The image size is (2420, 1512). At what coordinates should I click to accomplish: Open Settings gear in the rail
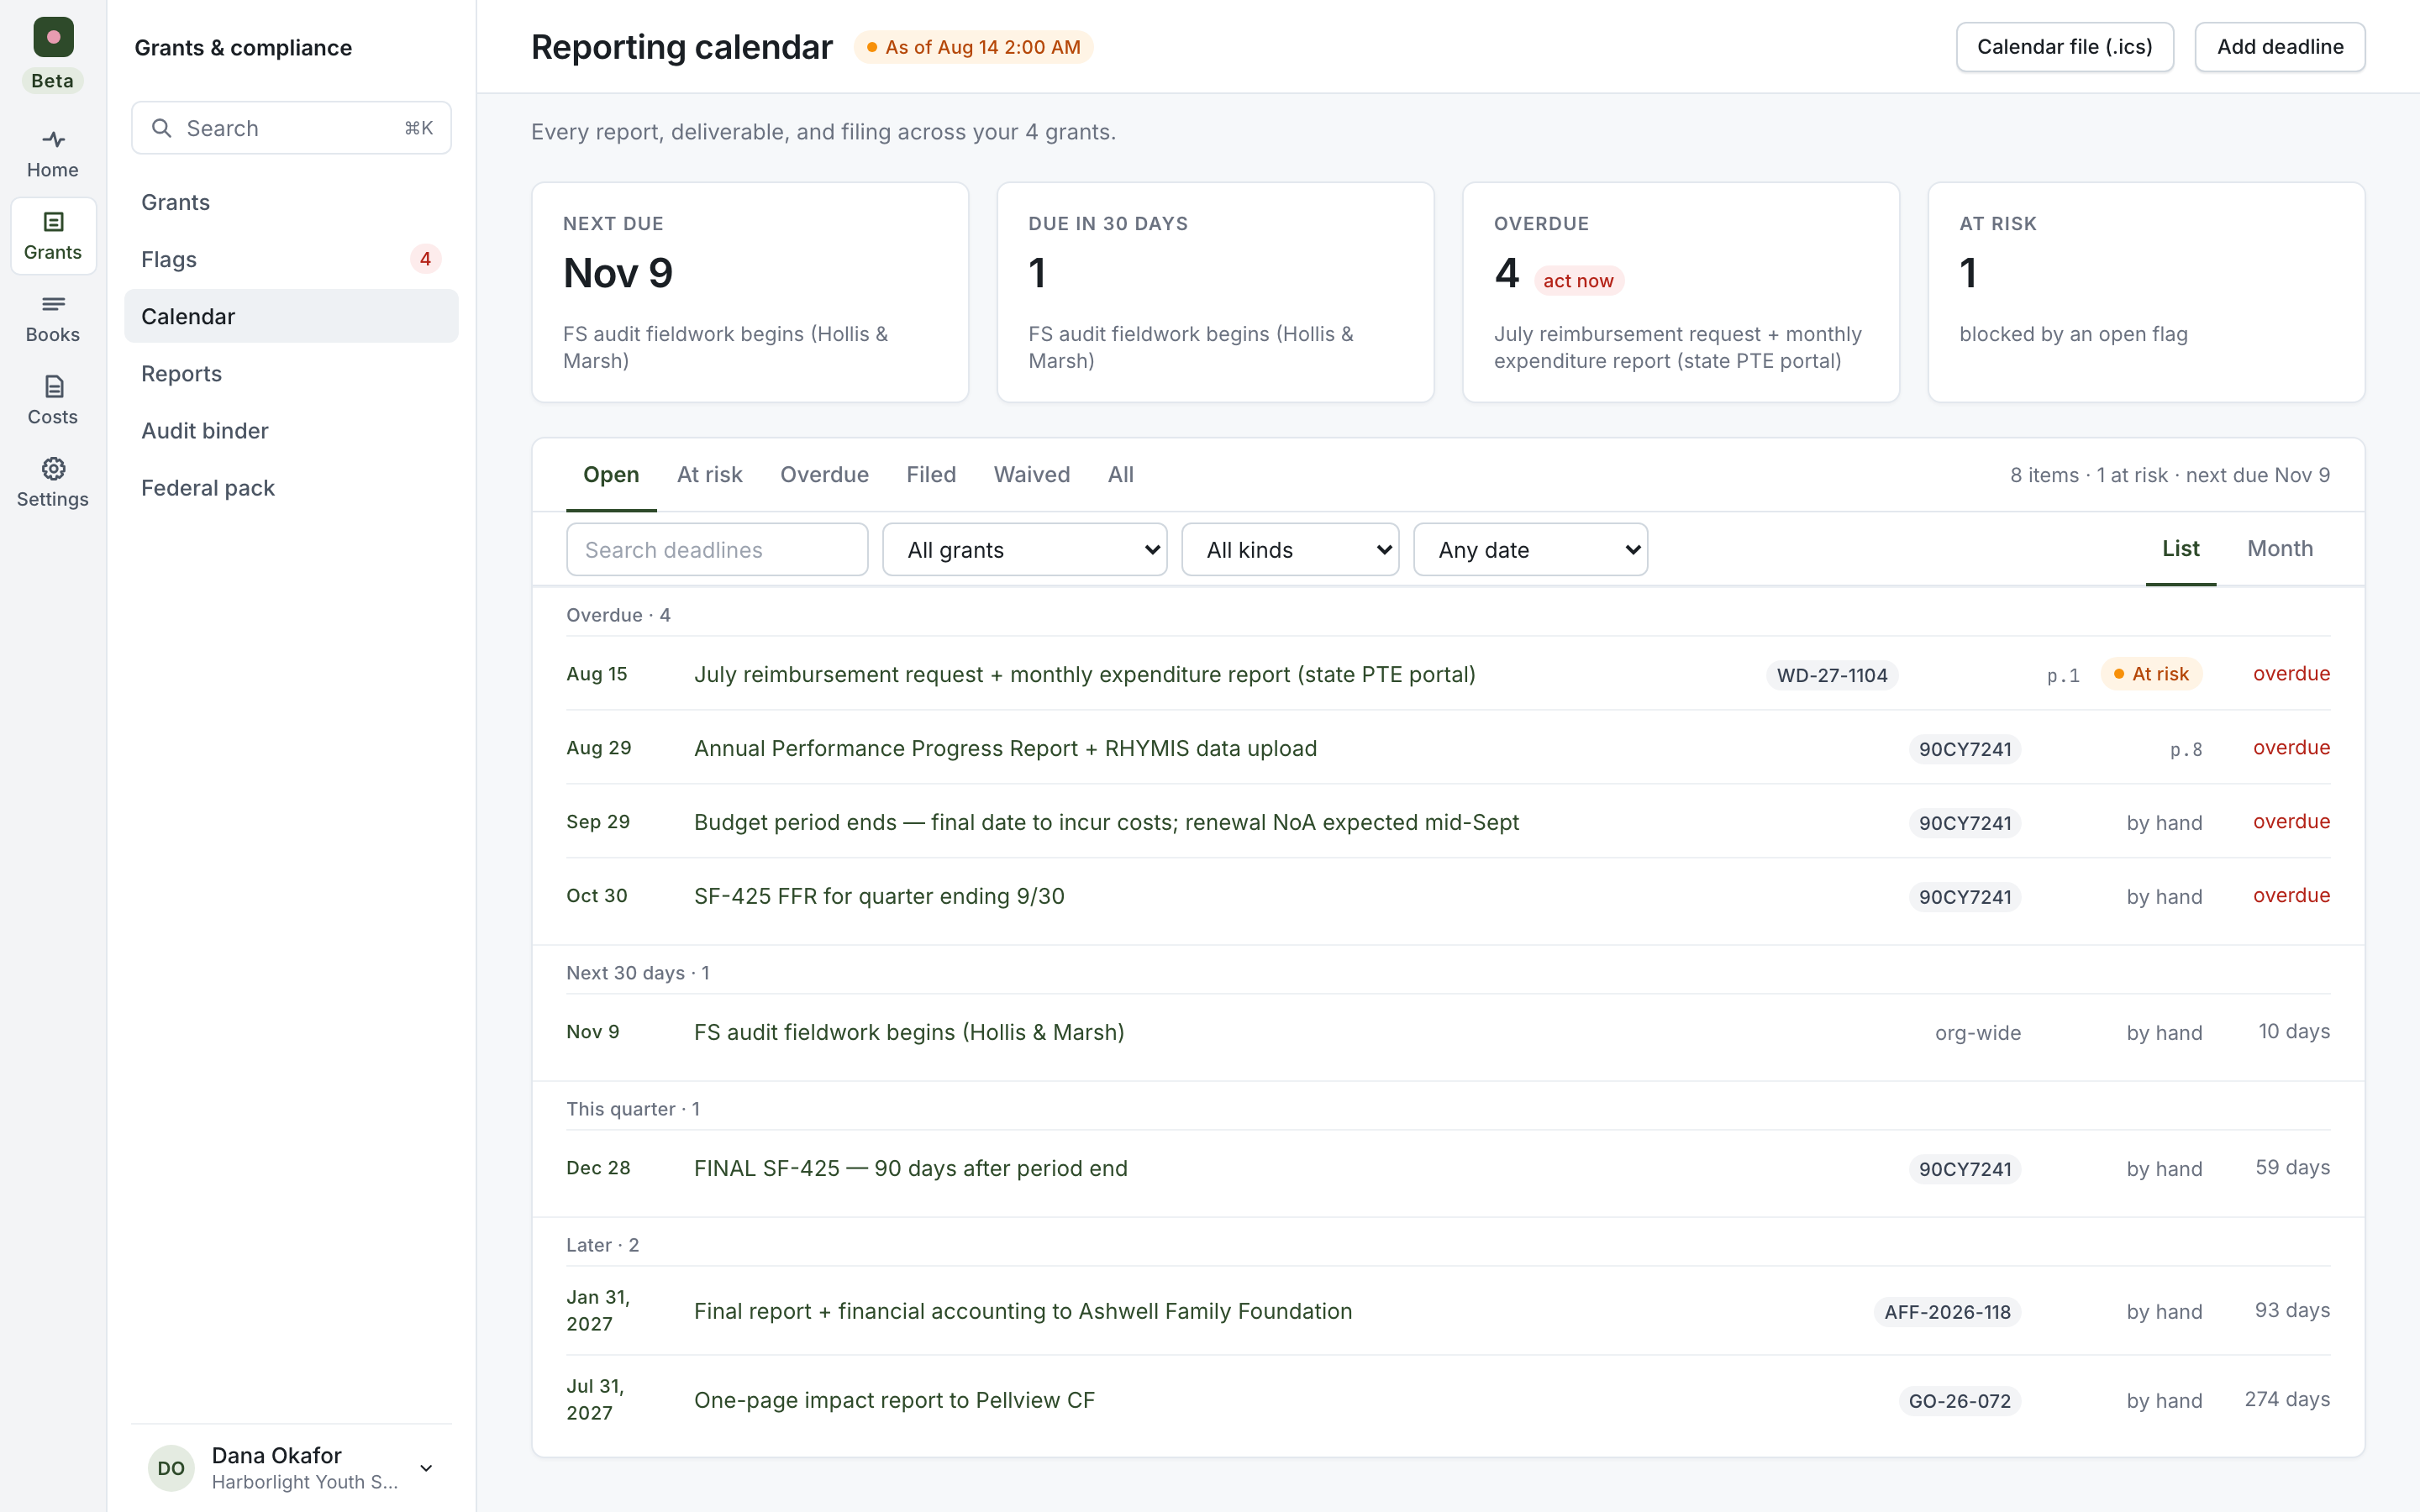53,482
